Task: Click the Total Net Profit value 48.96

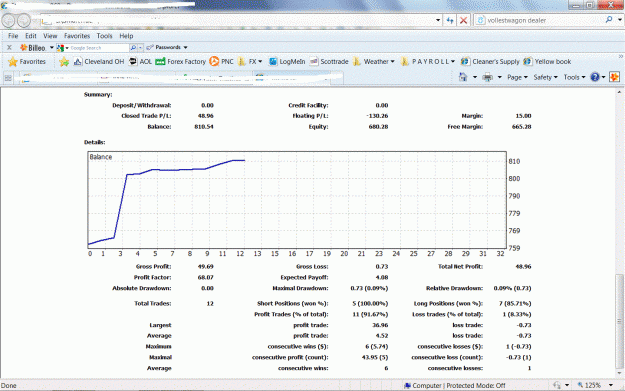Action: [x=523, y=267]
